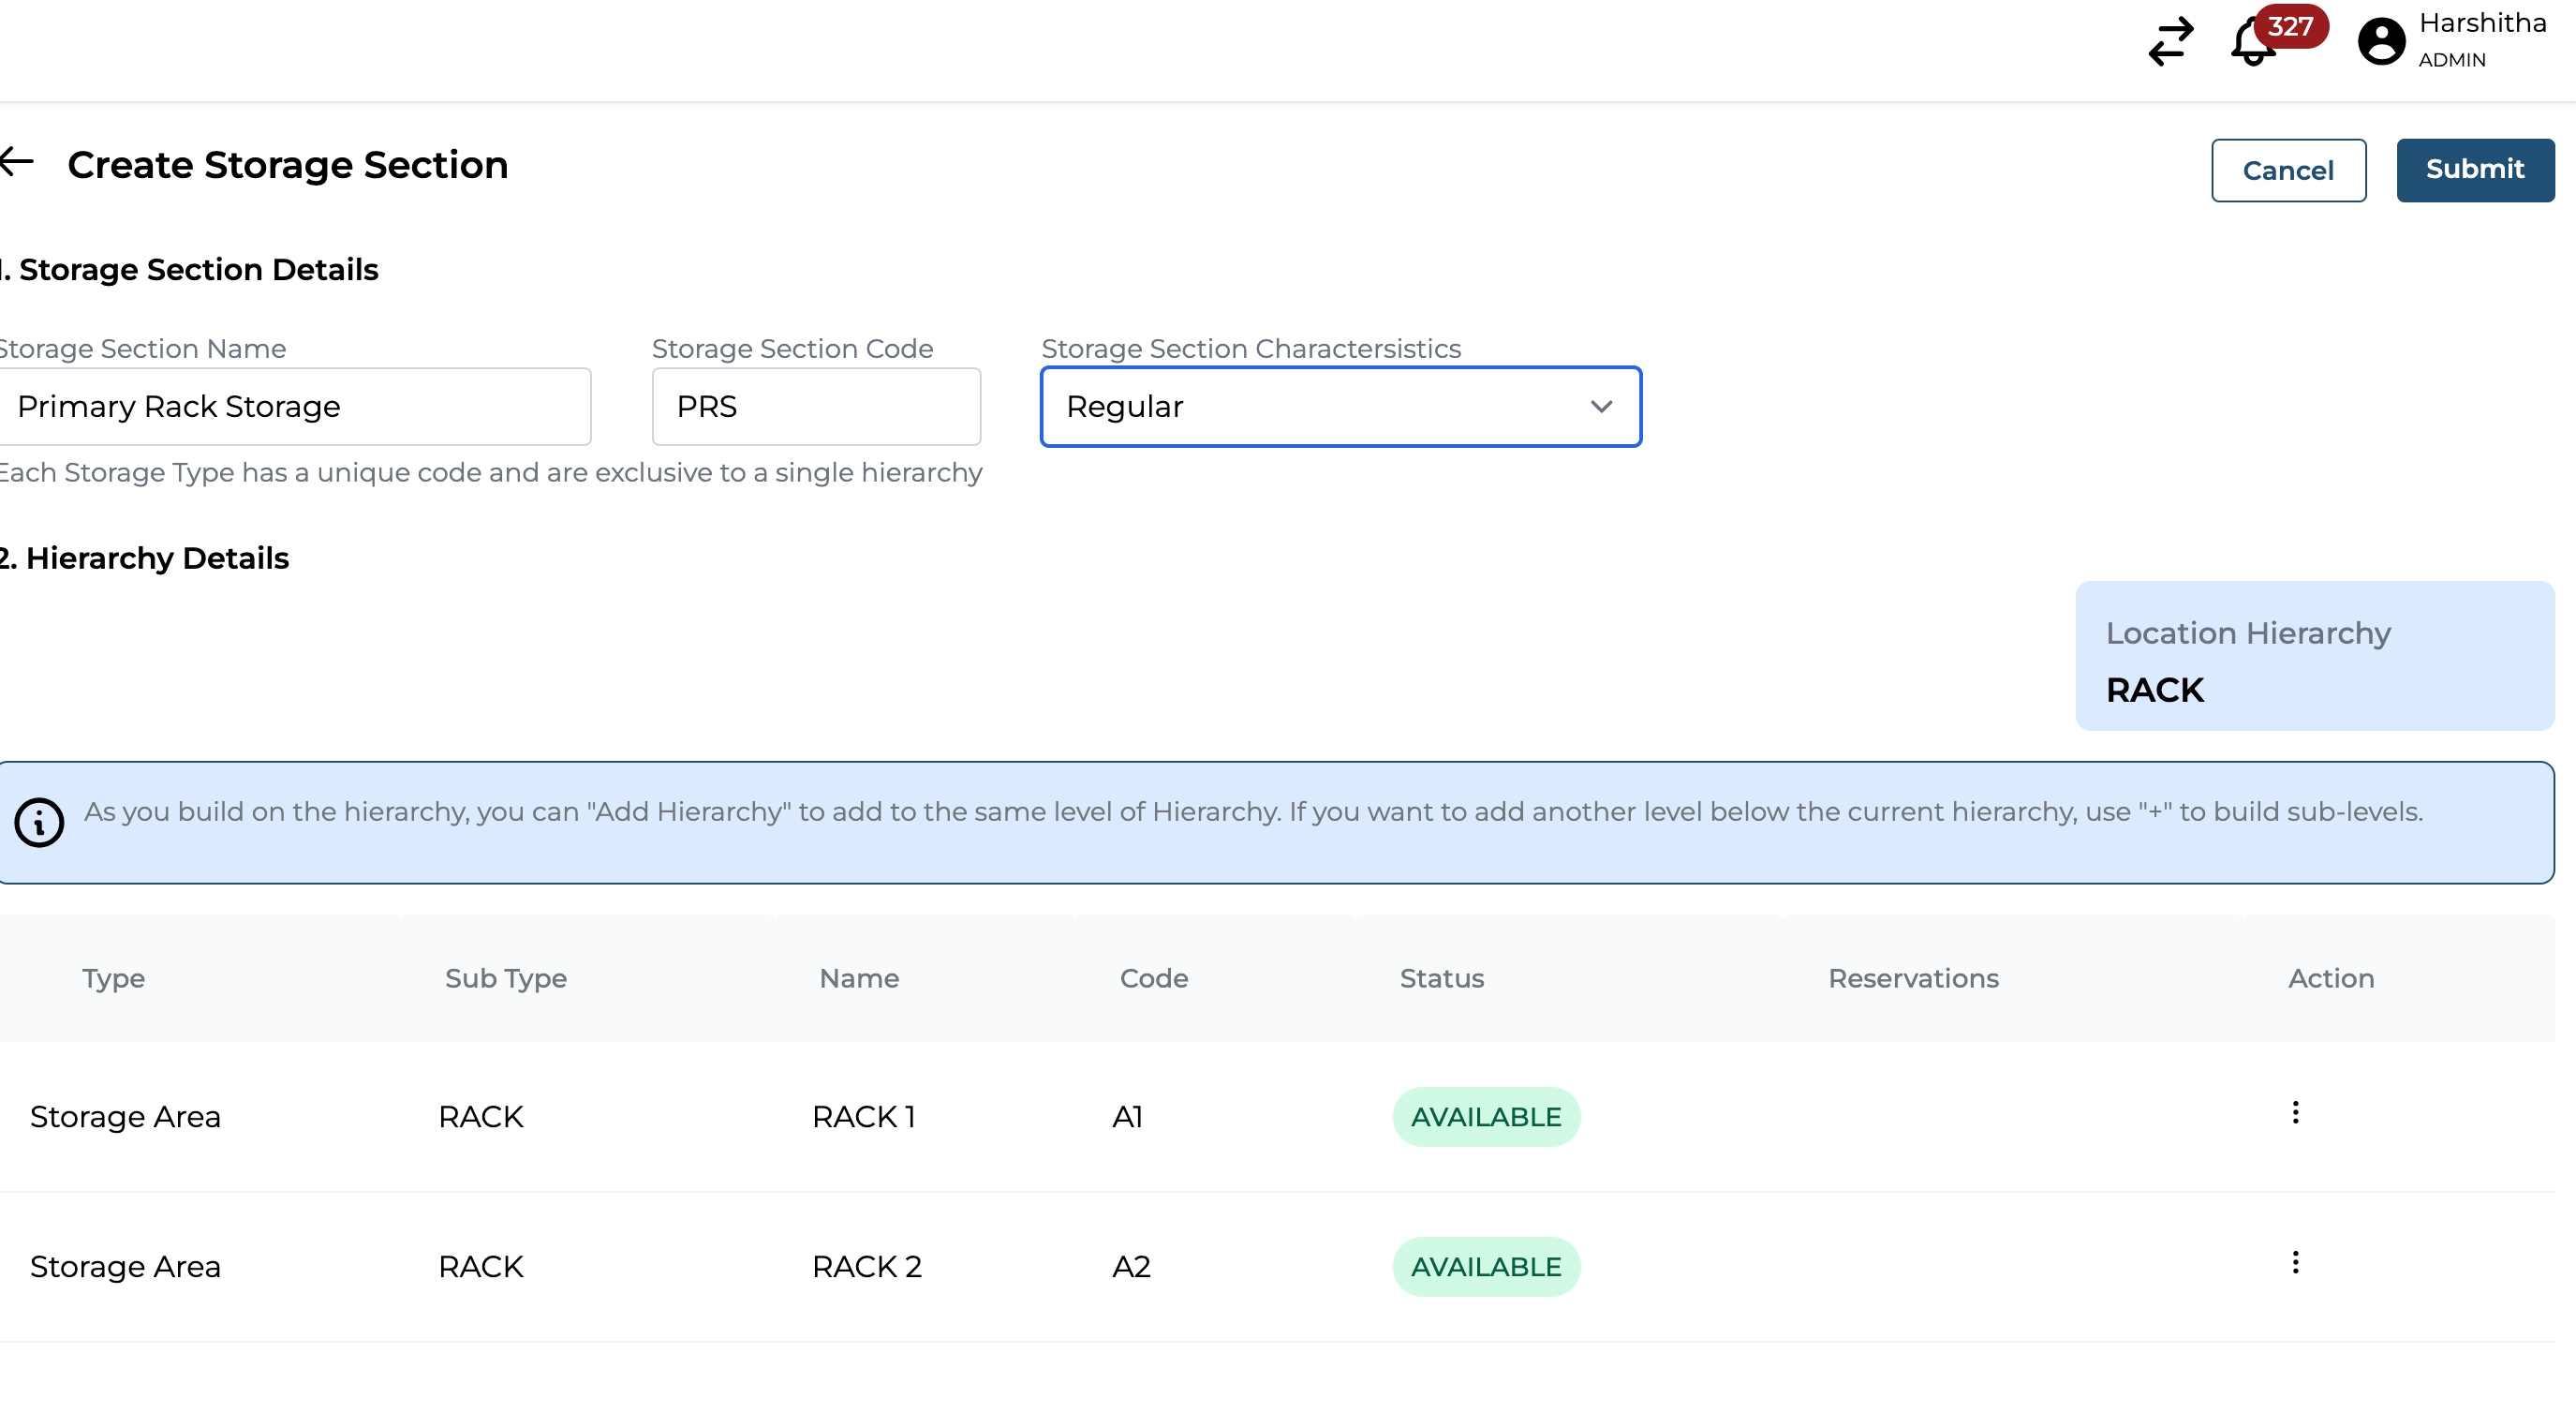Viewport: 2576px width, 1428px height.
Task: Click the Status column header
Action: pos(1441,979)
